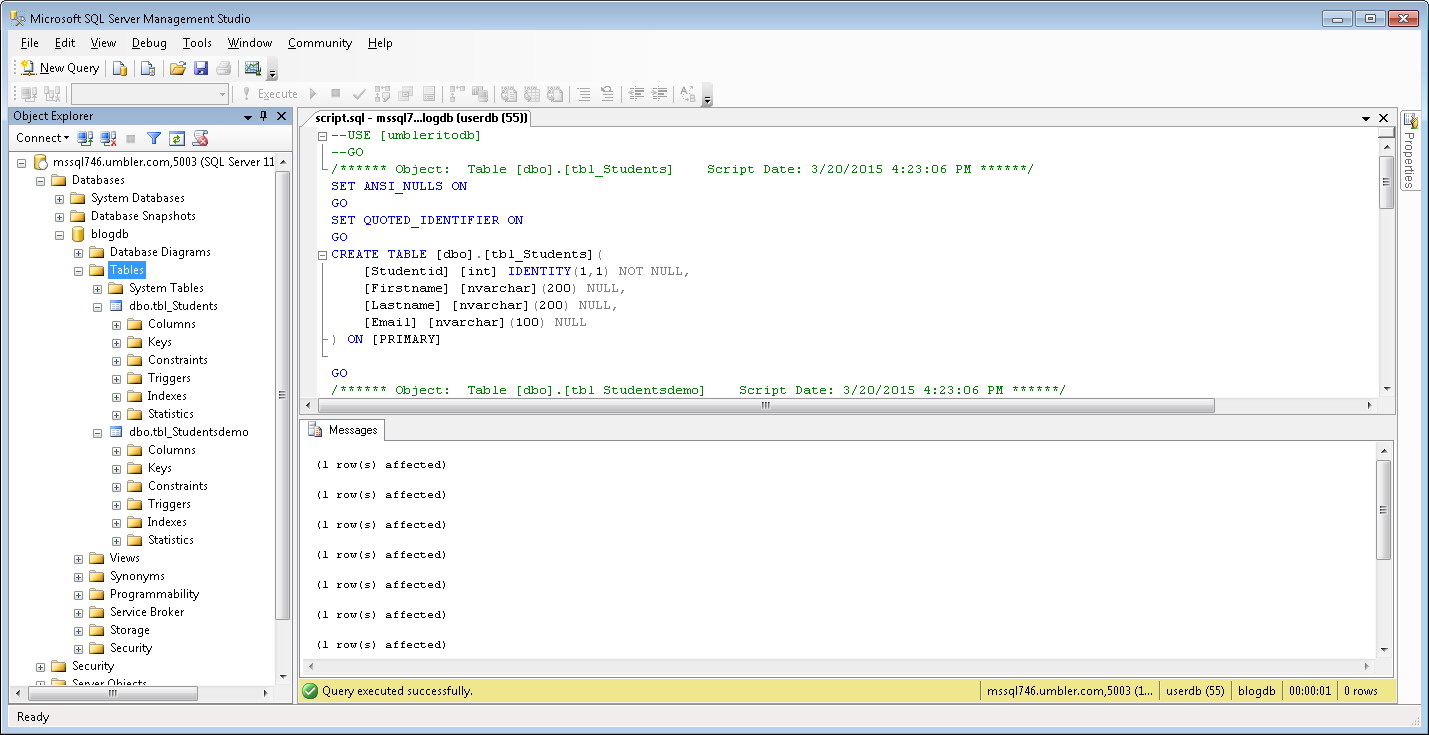This screenshot has width=1429, height=735.
Task: Select the mssql746.umbler.com,5003 server node
Action: click(x=164, y=162)
